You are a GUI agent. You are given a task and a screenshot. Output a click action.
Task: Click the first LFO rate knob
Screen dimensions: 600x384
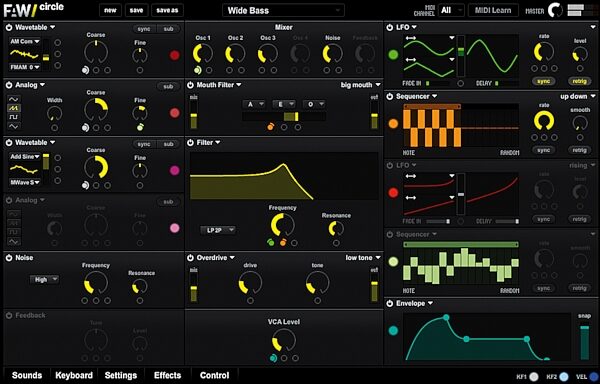(544, 52)
